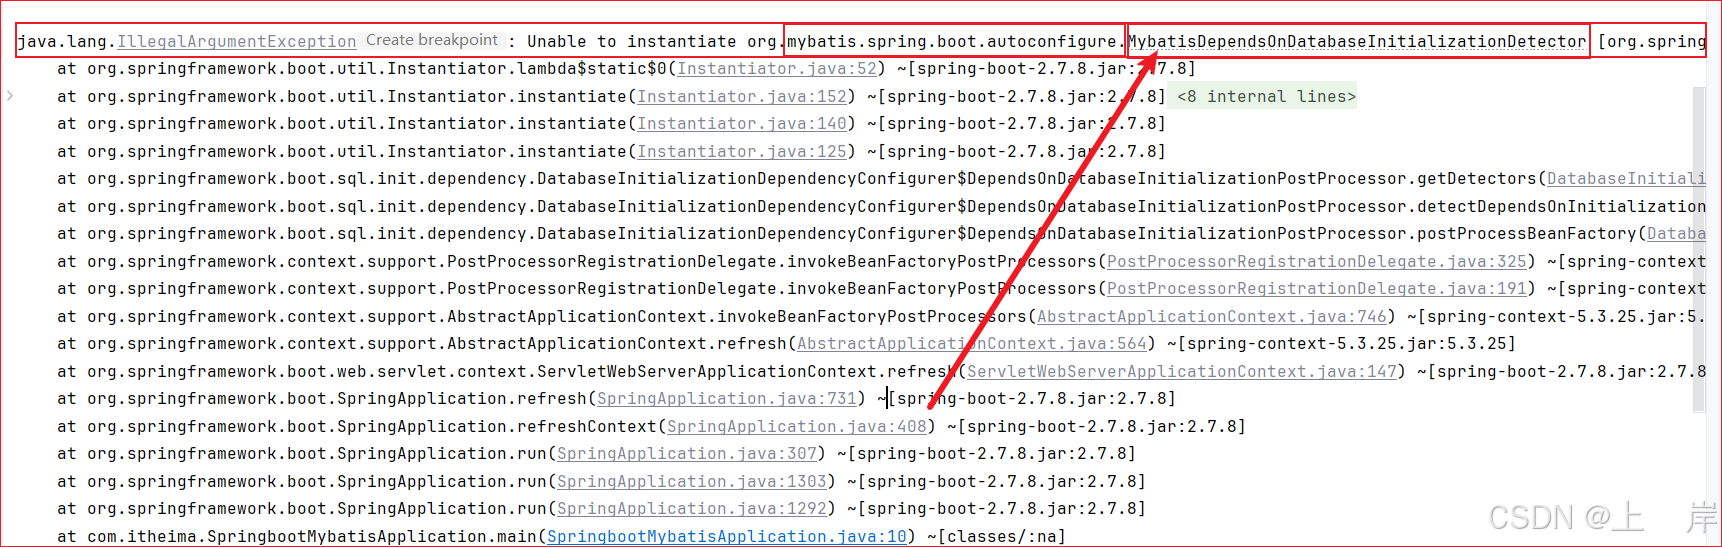The image size is (1722, 547).
Task: Open PostProcessorRegistrationDelegate.java:325 link
Action: coord(1317,262)
